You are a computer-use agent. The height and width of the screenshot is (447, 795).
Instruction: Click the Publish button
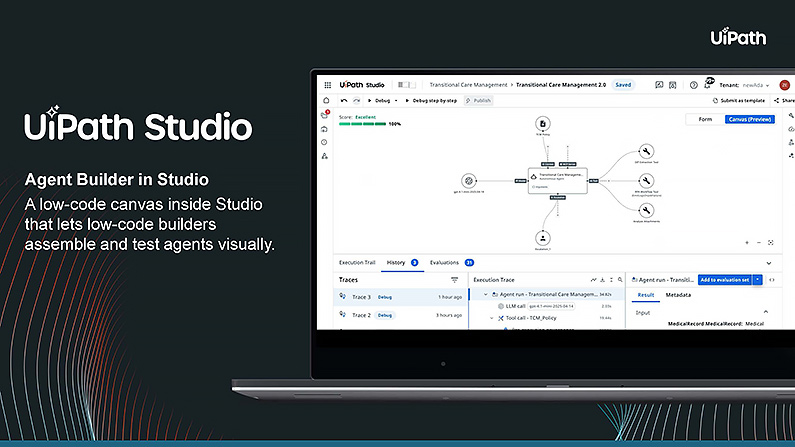(x=478, y=101)
